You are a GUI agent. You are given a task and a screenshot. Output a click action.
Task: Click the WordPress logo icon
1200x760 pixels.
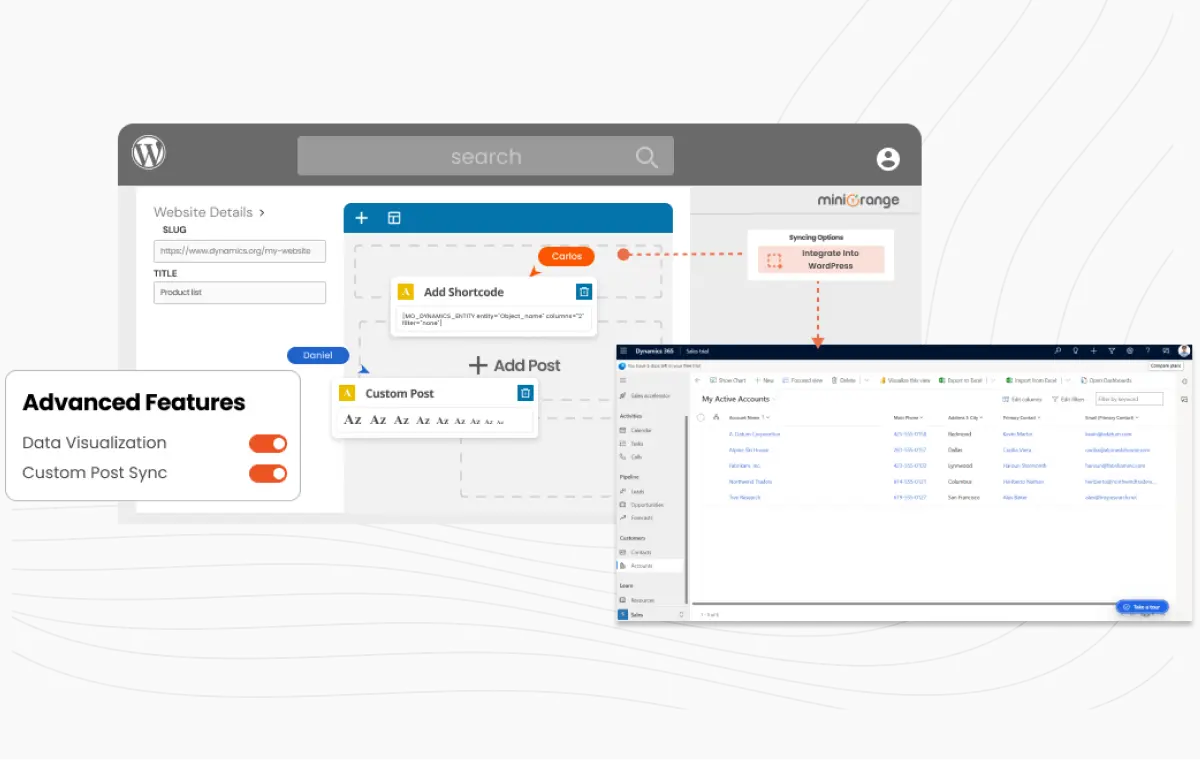(x=149, y=153)
